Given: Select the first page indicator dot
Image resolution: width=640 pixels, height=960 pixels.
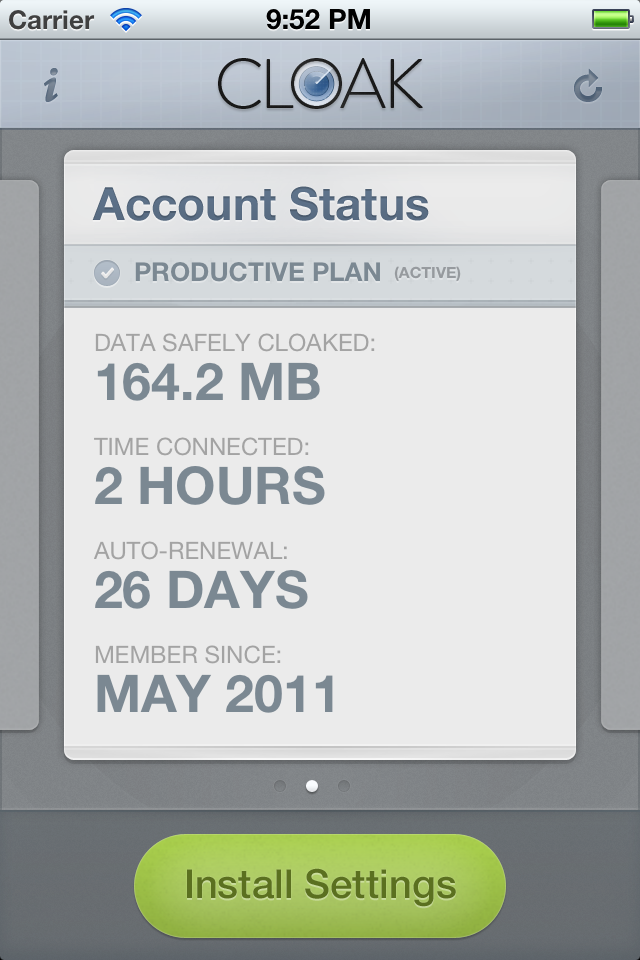Looking at the screenshot, I should (280, 786).
